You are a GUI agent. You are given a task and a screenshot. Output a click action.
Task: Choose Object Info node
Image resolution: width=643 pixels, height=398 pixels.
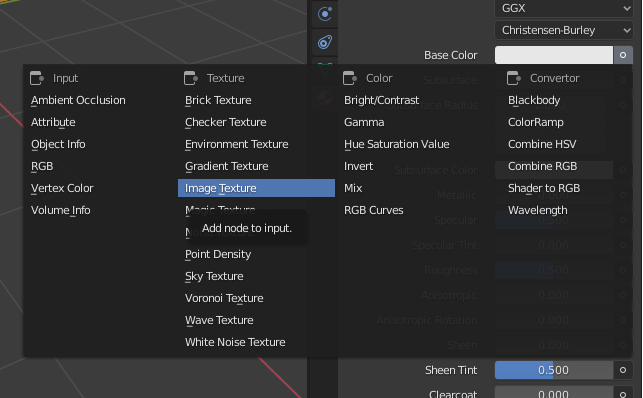pos(58,144)
